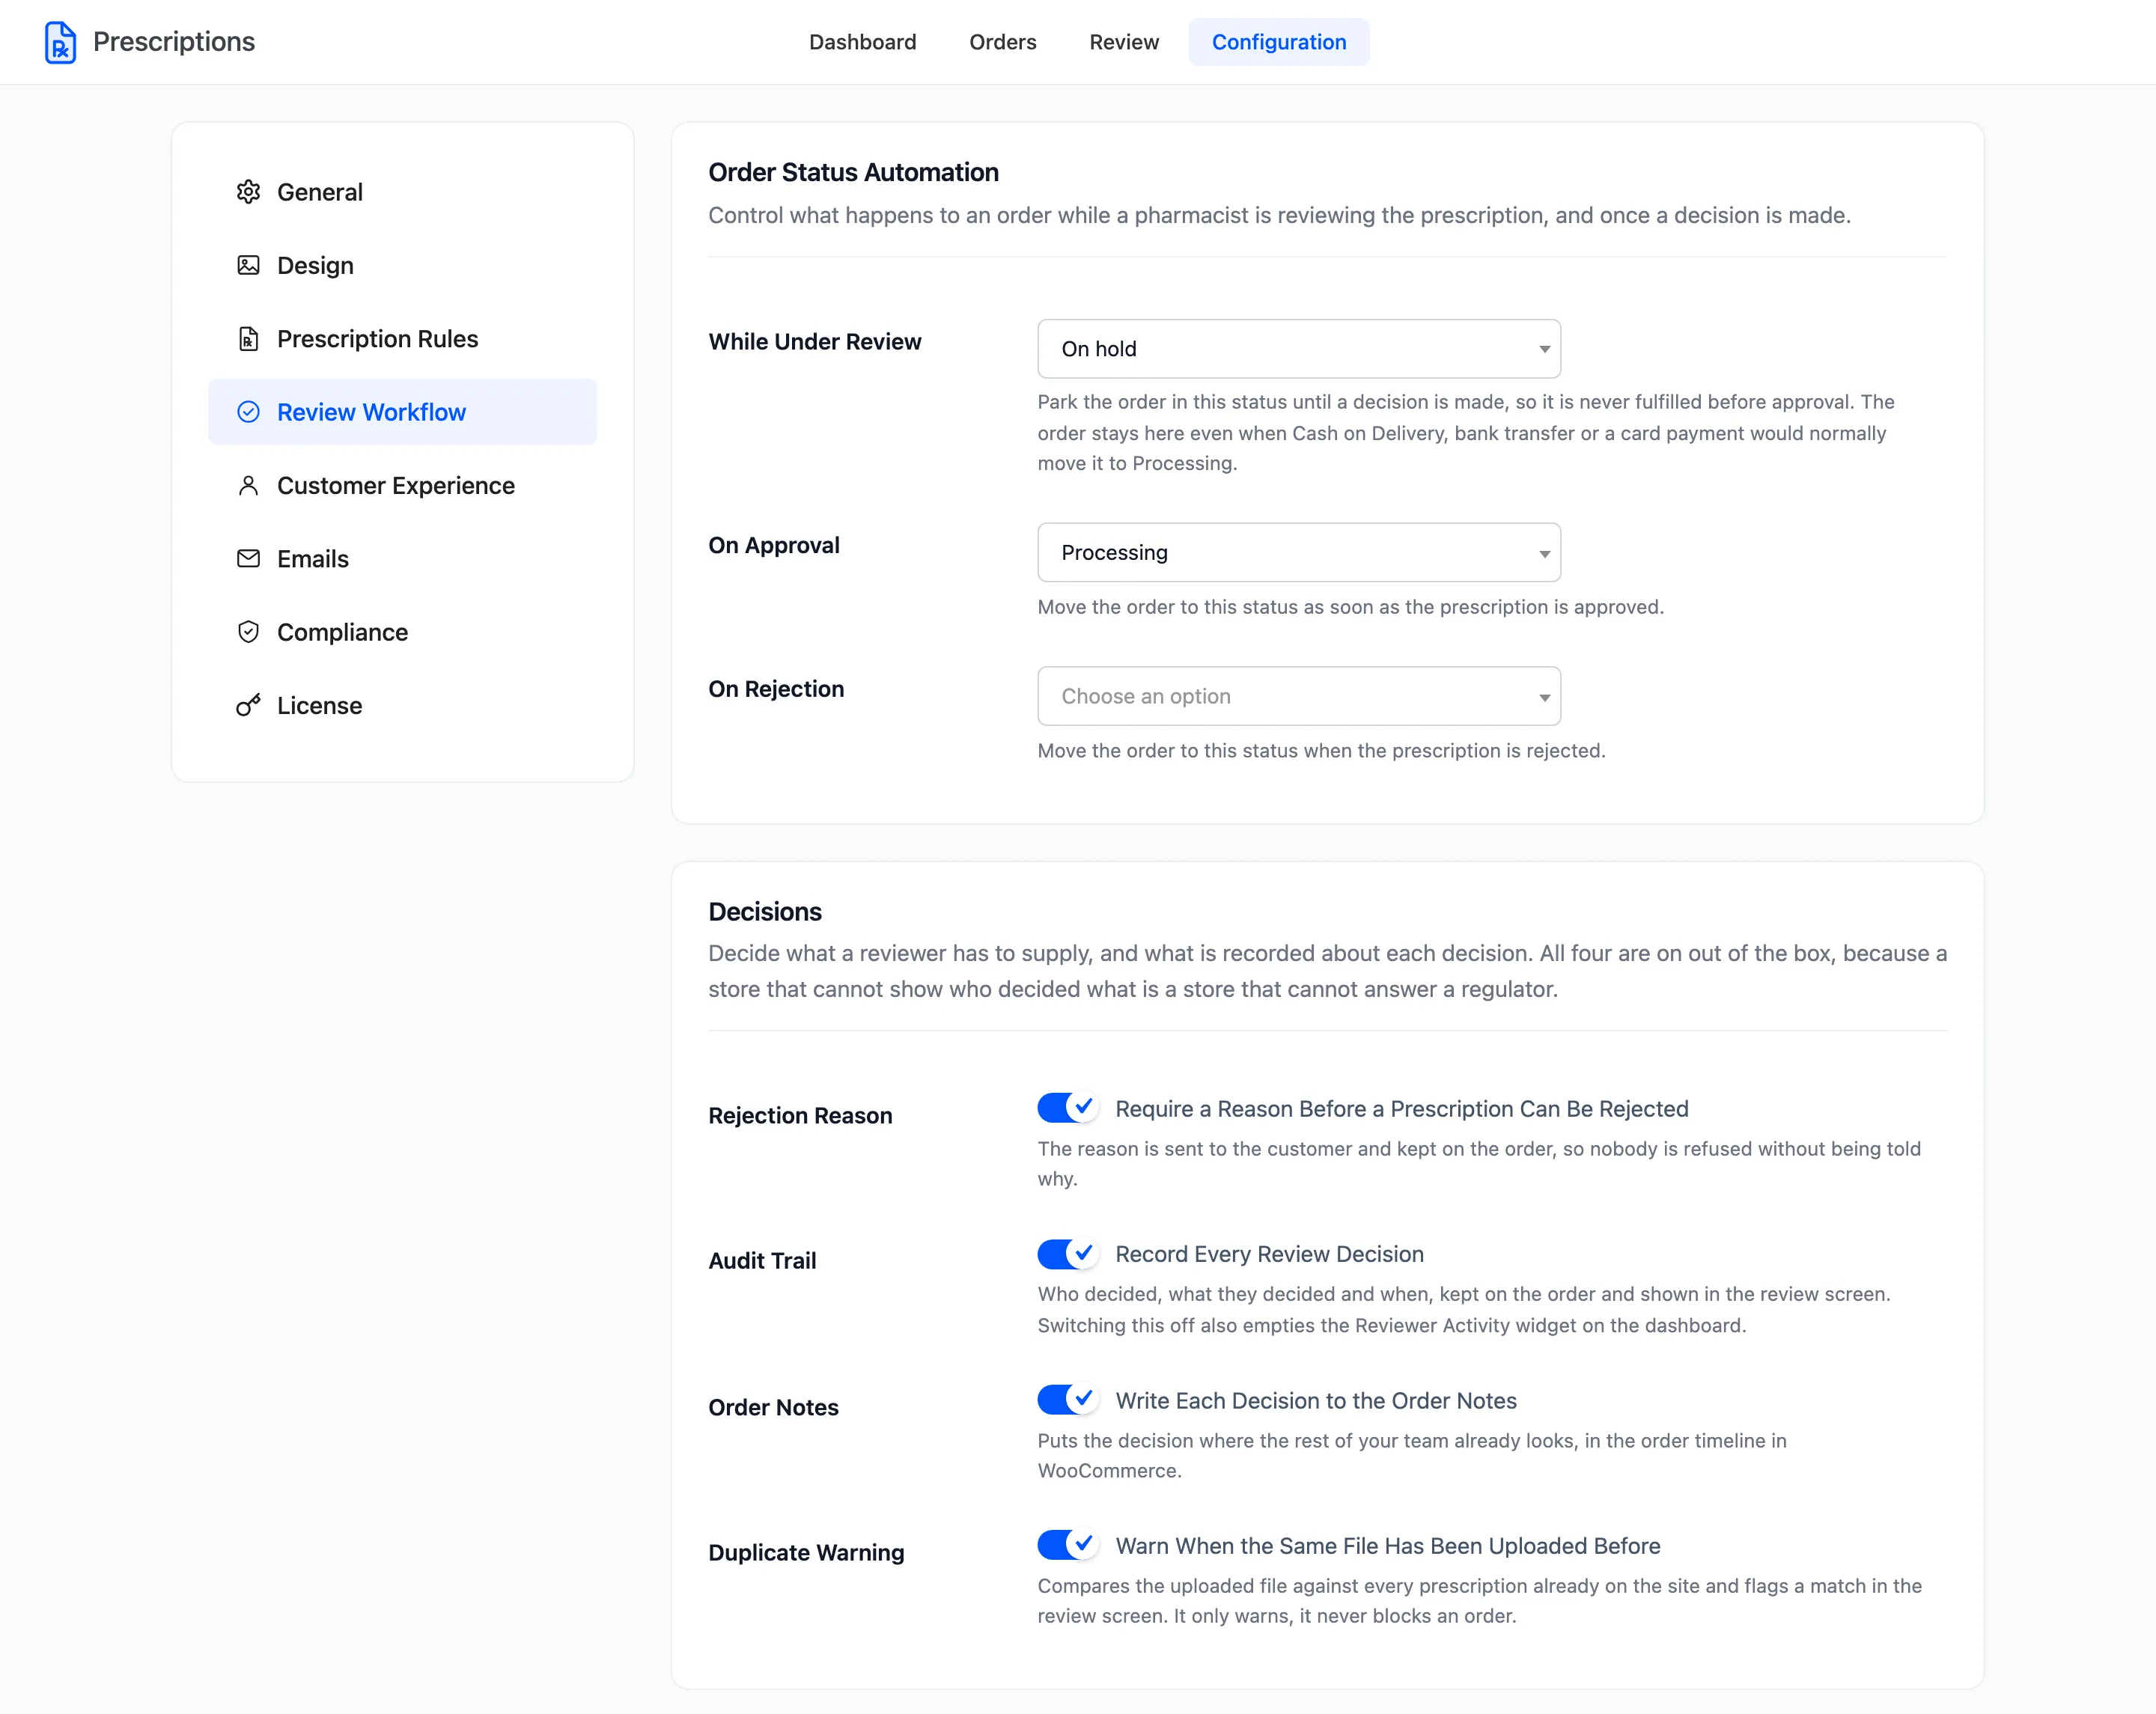Switch to the Orders tab
2156x1714 pixels.
1002,42
